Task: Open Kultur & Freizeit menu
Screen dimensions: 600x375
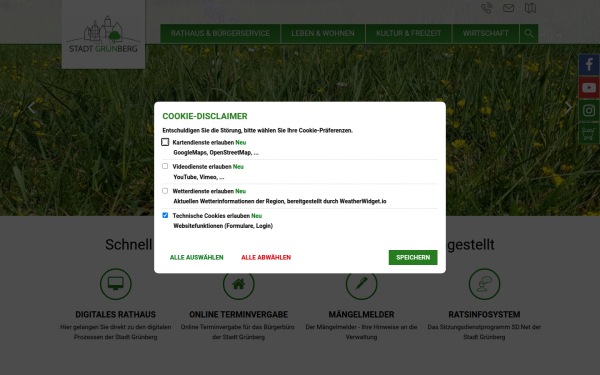Action: [408, 34]
